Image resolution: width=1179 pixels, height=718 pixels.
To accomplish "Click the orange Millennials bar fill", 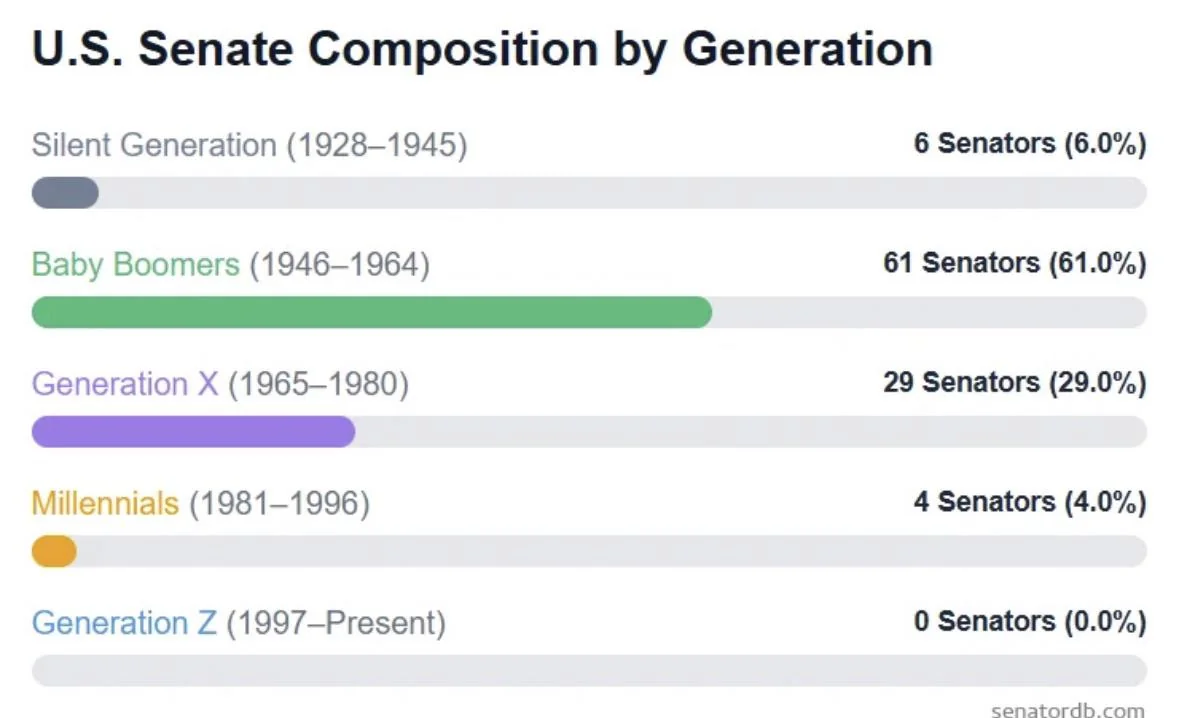I will [x=54, y=551].
